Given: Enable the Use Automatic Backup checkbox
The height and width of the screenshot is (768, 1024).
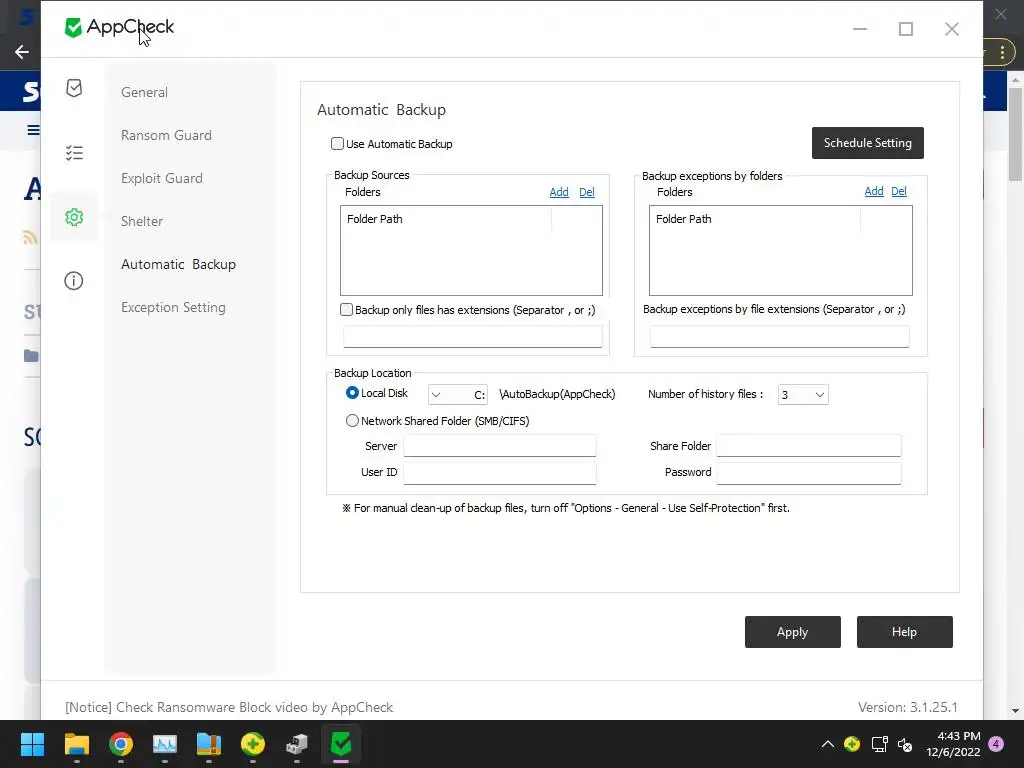Looking at the screenshot, I should pos(337,144).
